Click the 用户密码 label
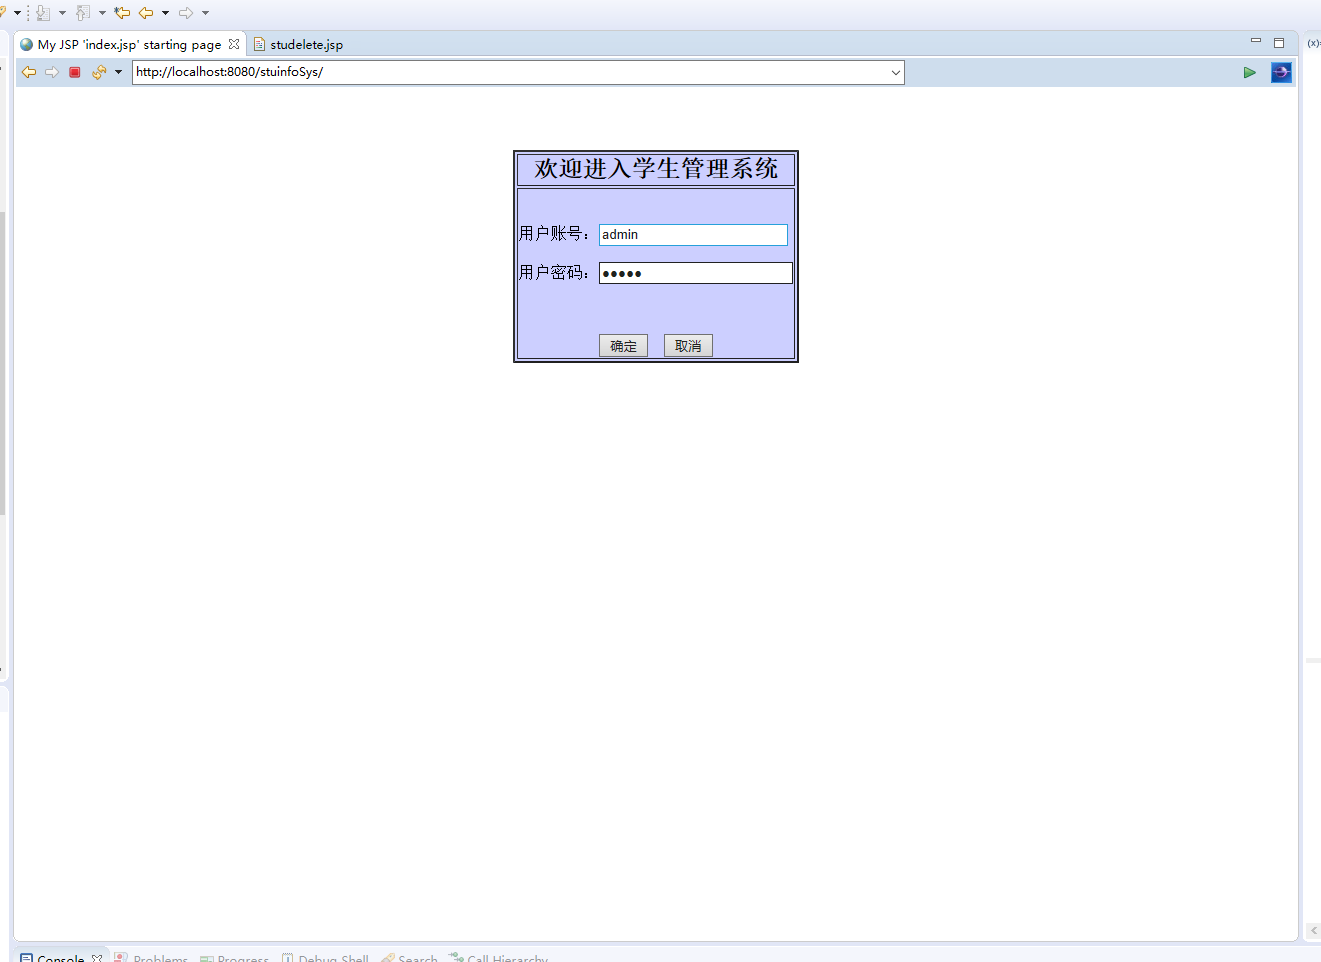This screenshot has width=1321, height=962. point(554,273)
